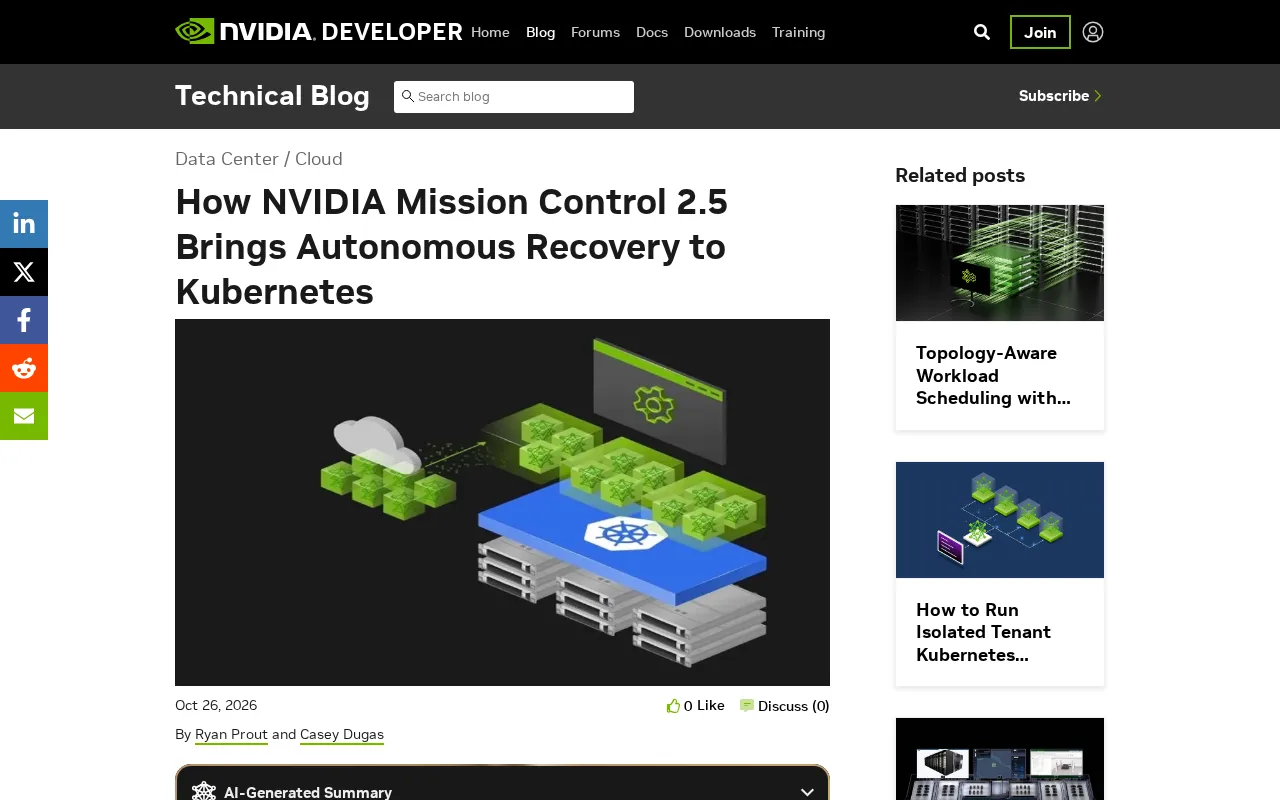Share the article on Reddit
Screen dimensions: 1280x800
24,368
